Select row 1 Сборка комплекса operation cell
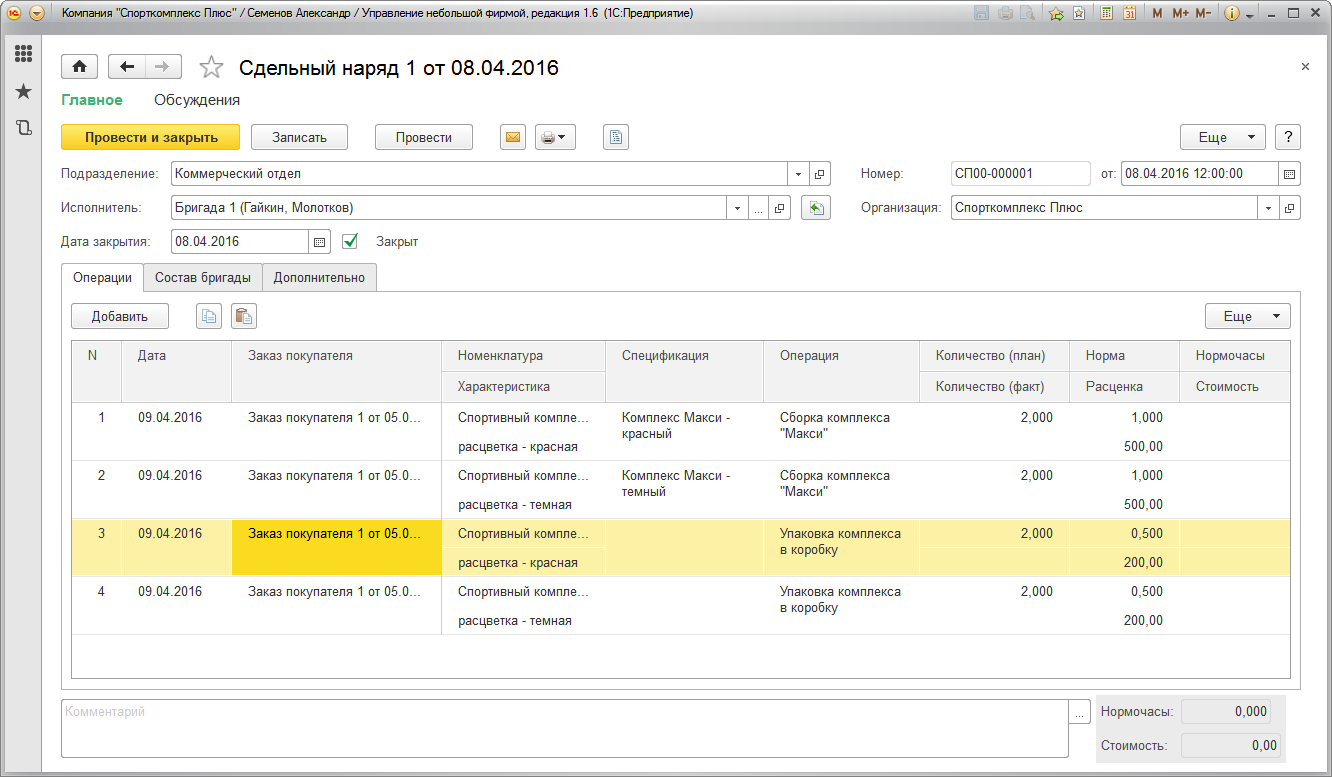This screenshot has width=1332, height=777. click(x=840, y=426)
